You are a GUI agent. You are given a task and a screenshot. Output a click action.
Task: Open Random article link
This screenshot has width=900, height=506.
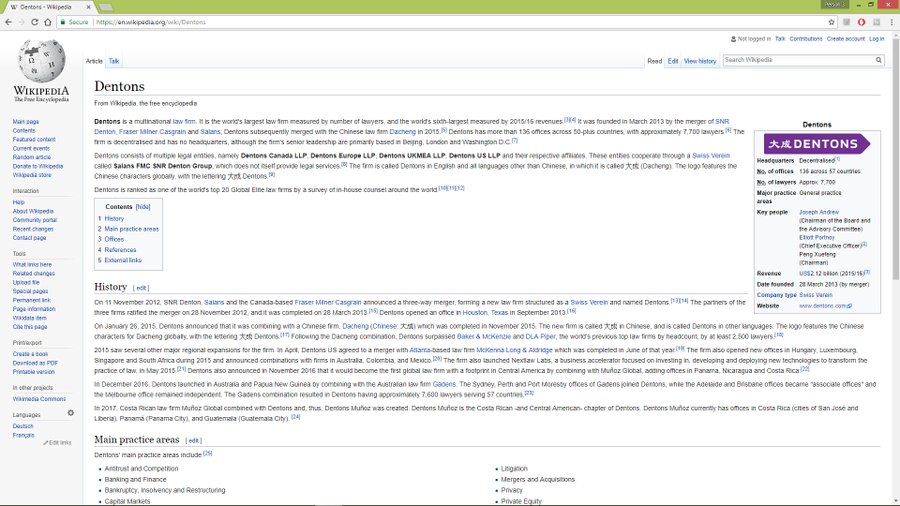(32, 157)
